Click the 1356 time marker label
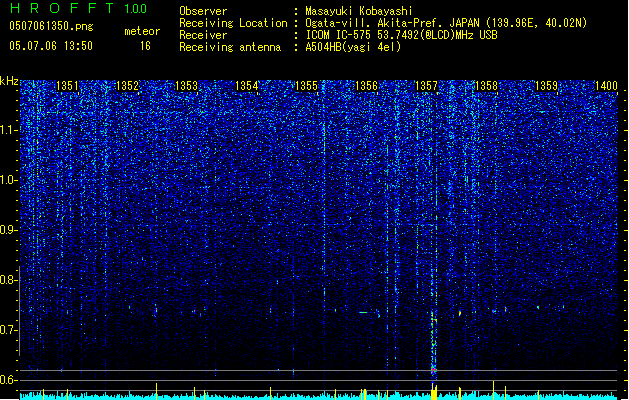The image size is (629, 400). (x=366, y=86)
